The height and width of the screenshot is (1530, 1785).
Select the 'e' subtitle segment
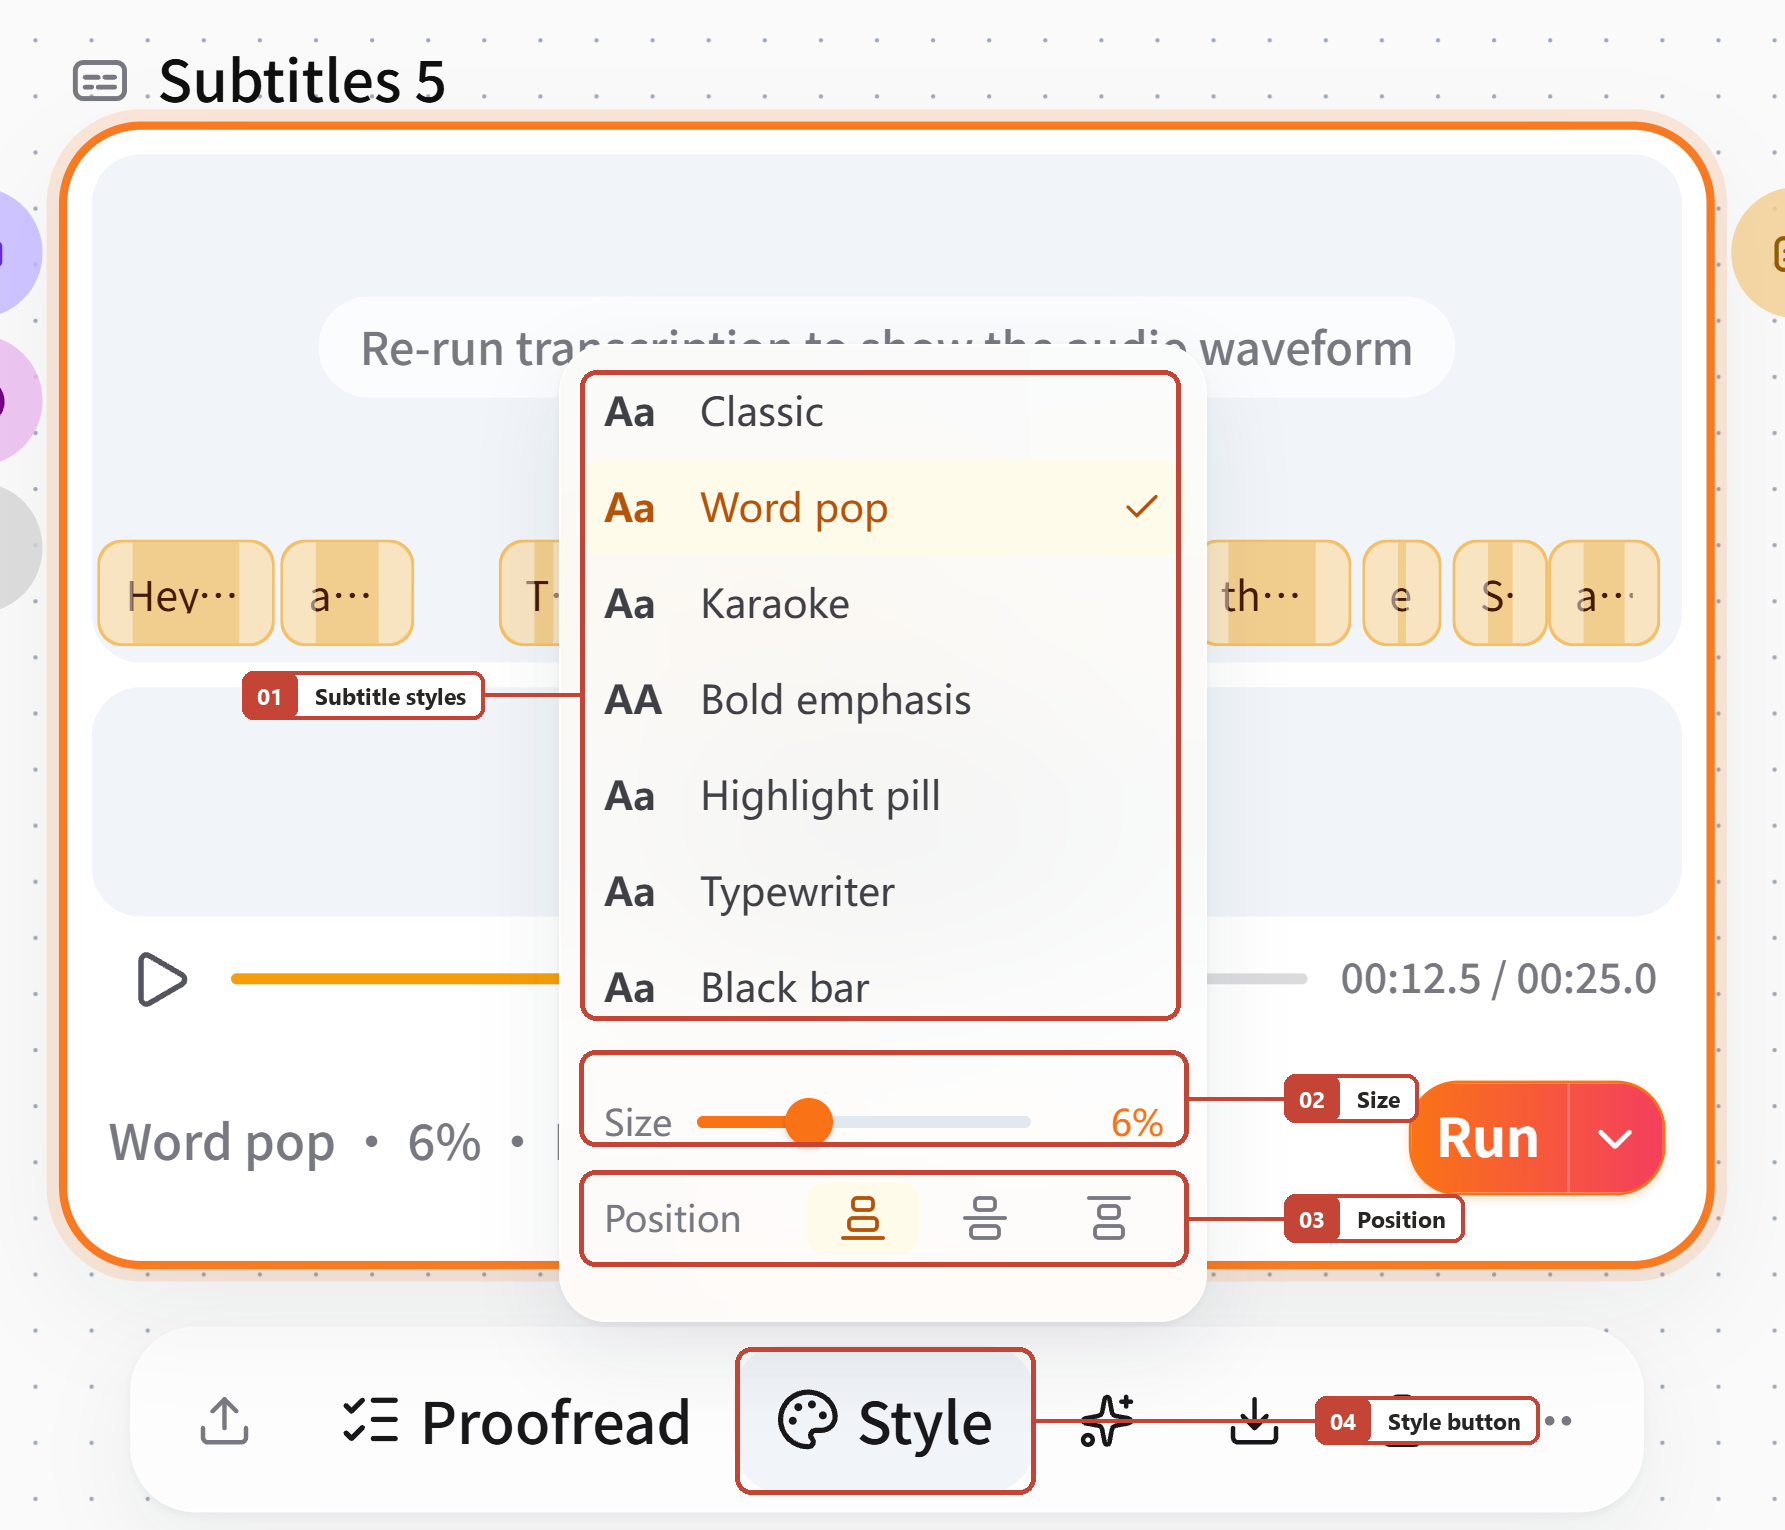pyautogui.click(x=1402, y=594)
